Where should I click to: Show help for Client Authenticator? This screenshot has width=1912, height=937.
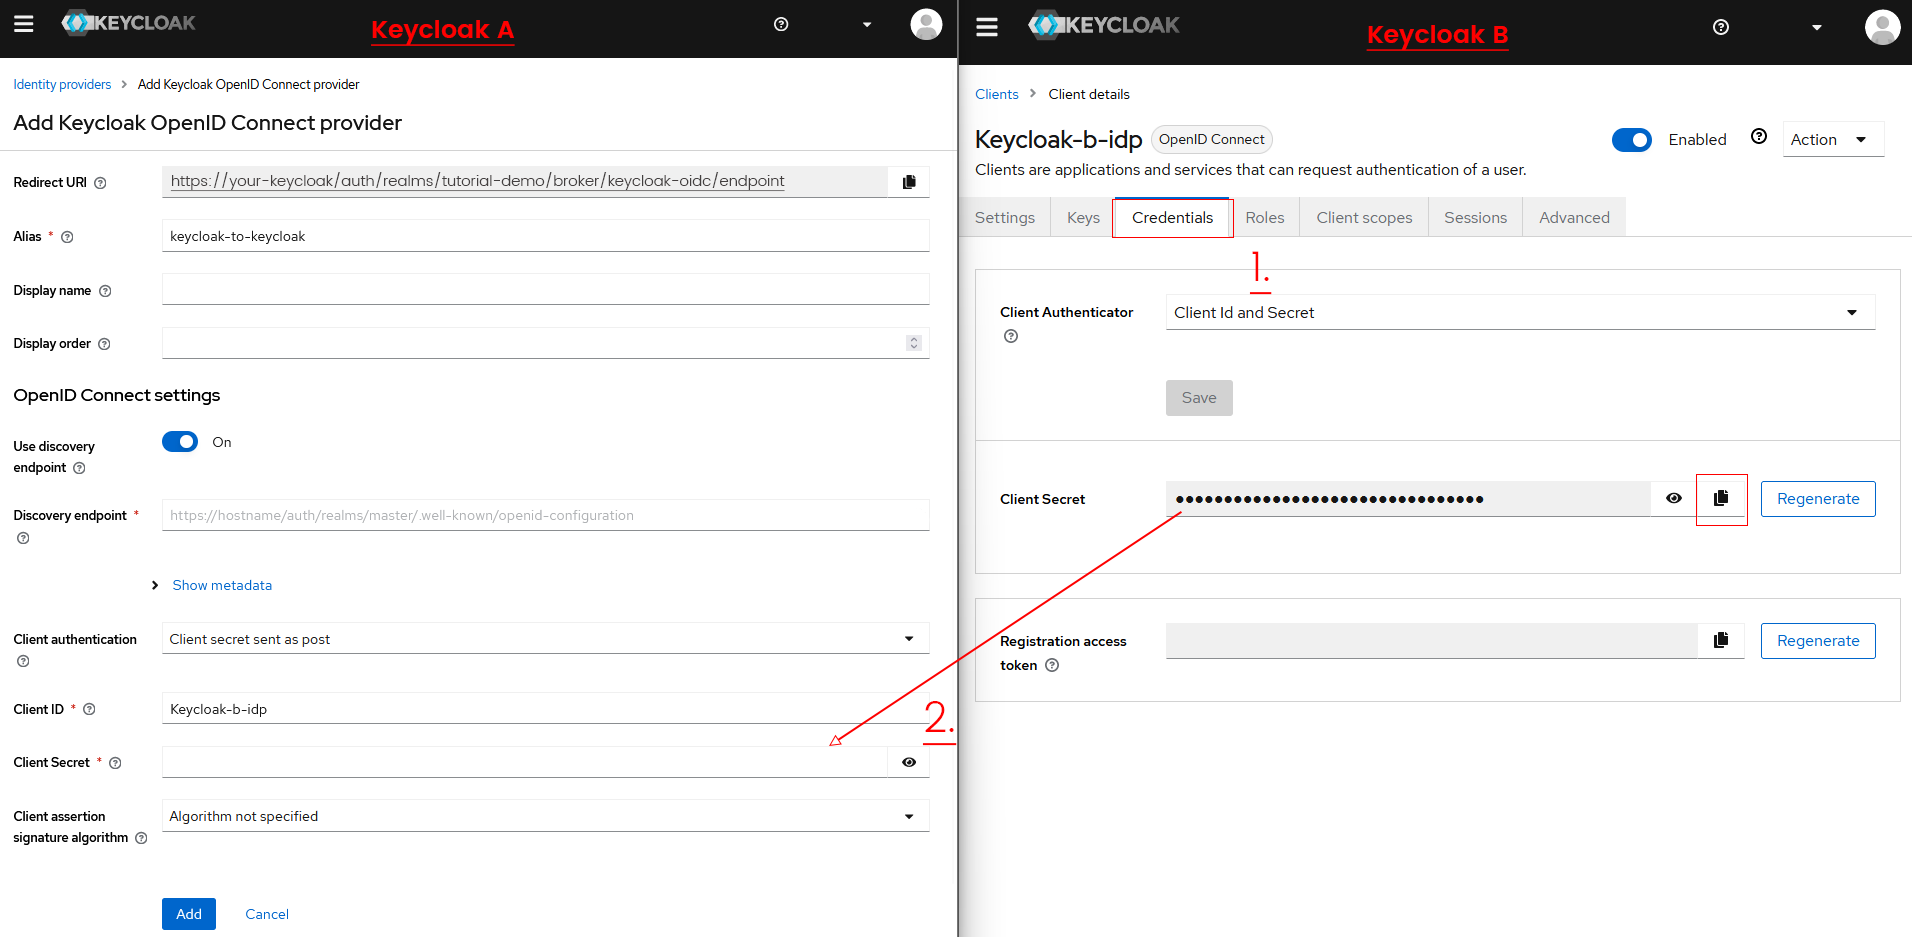tap(1011, 336)
